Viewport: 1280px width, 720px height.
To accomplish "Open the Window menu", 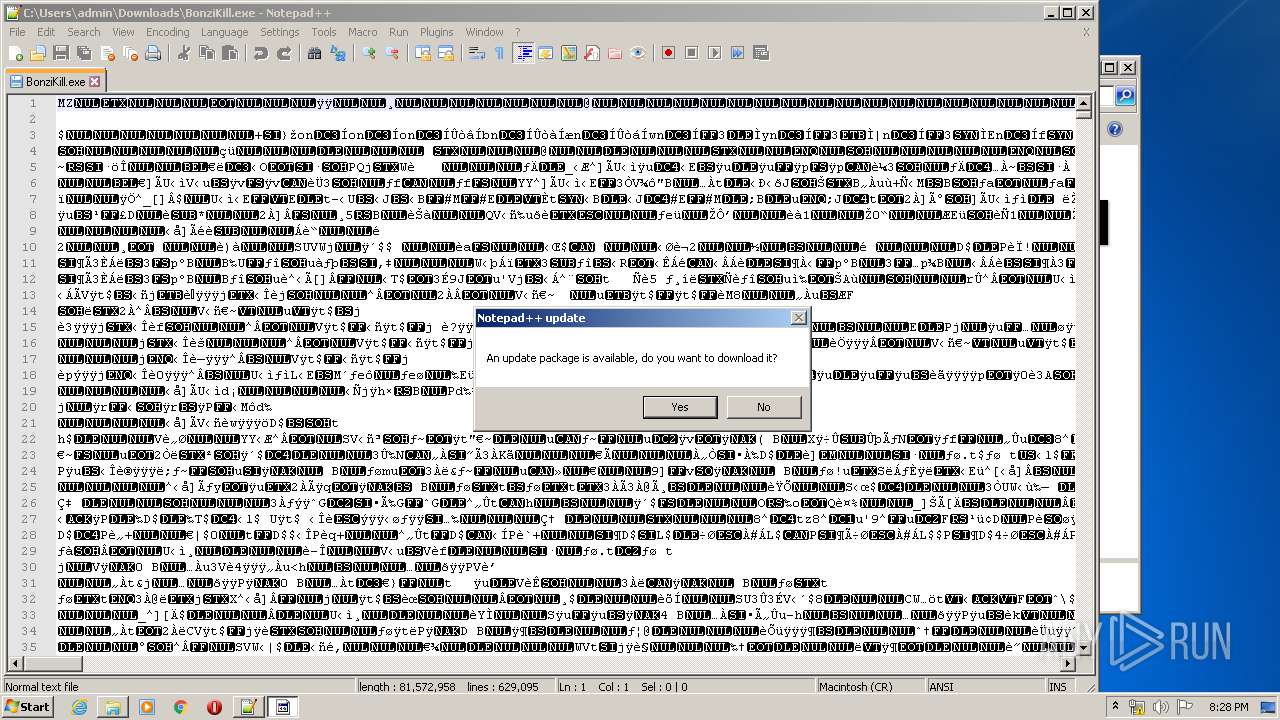I will coord(484,32).
